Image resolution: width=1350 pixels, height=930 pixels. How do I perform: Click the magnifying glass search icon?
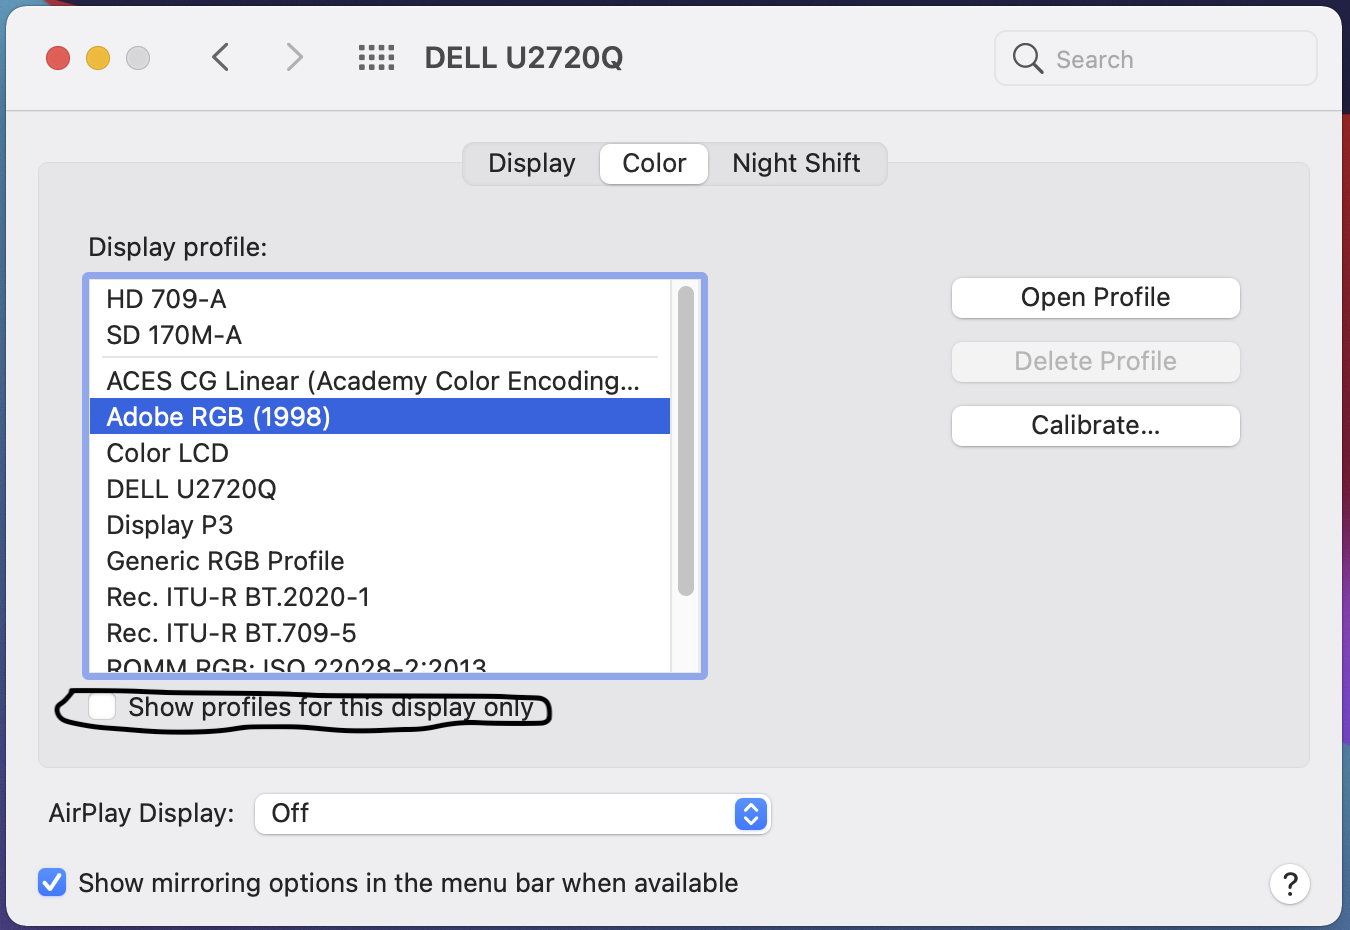tap(1028, 58)
